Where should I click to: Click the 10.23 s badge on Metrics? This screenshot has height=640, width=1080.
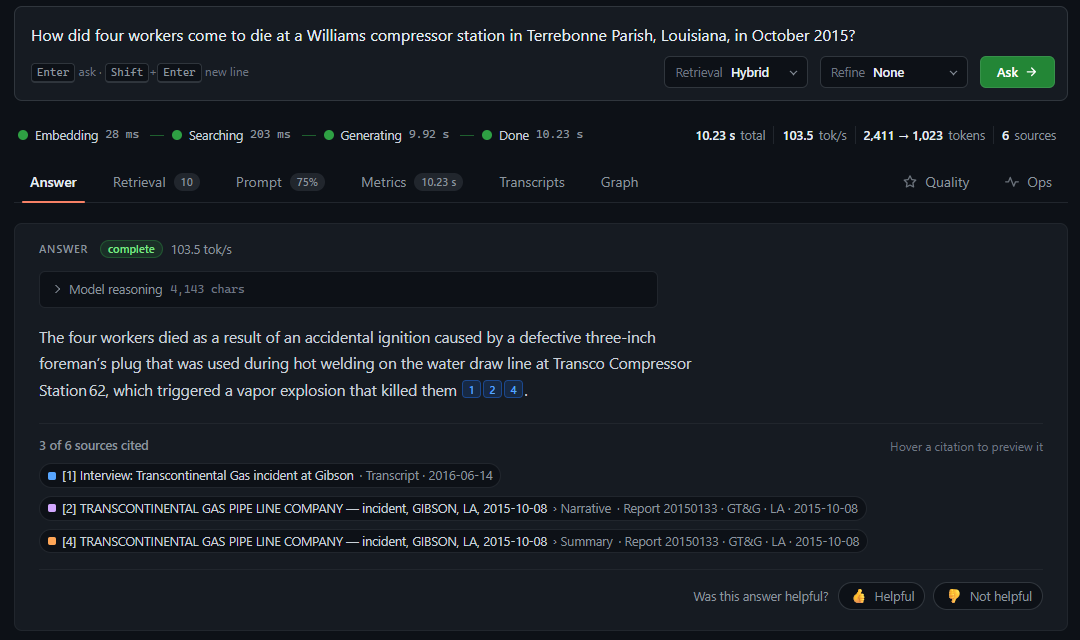click(439, 182)
